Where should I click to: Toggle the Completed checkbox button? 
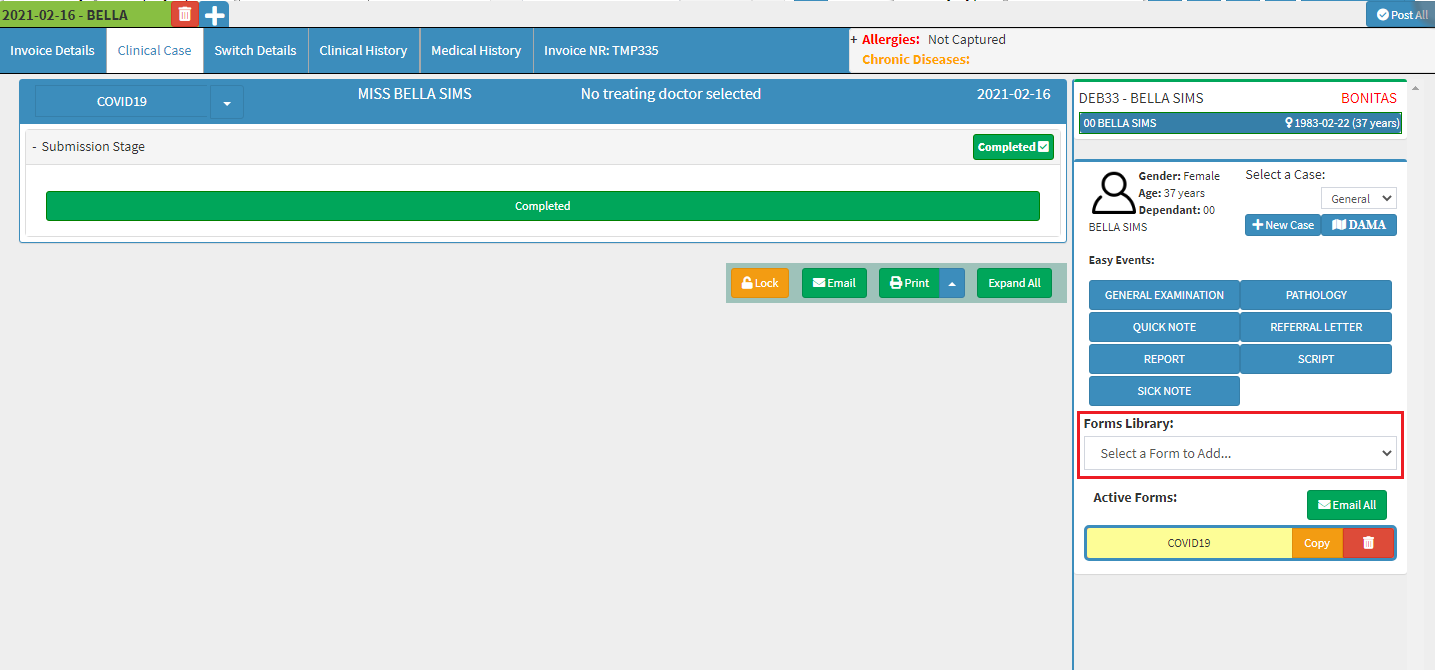click(1013, 147)
